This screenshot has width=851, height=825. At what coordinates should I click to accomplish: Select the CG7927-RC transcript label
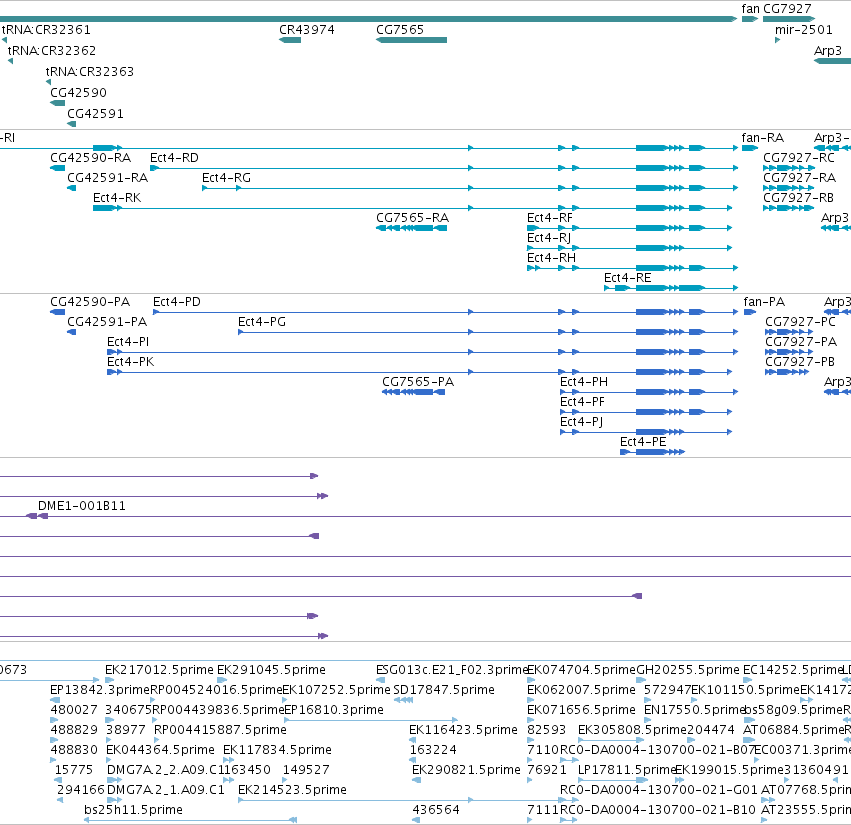pos(799,158)
